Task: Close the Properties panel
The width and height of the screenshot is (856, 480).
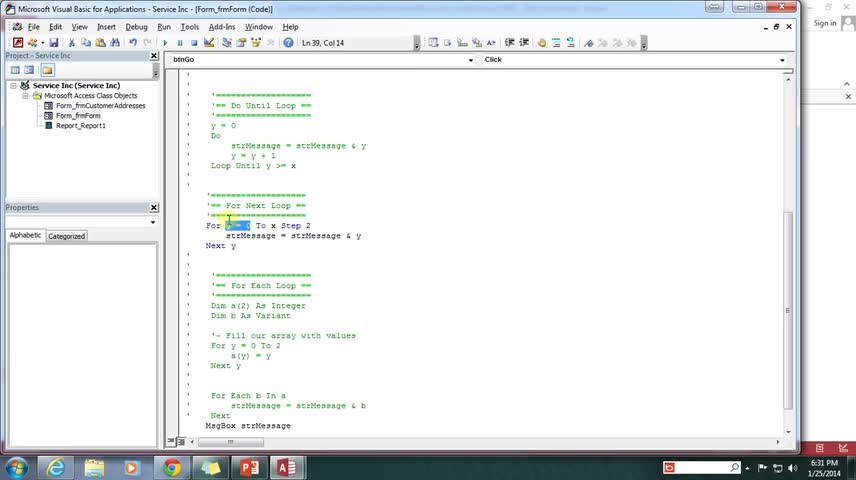Action: 153,208
